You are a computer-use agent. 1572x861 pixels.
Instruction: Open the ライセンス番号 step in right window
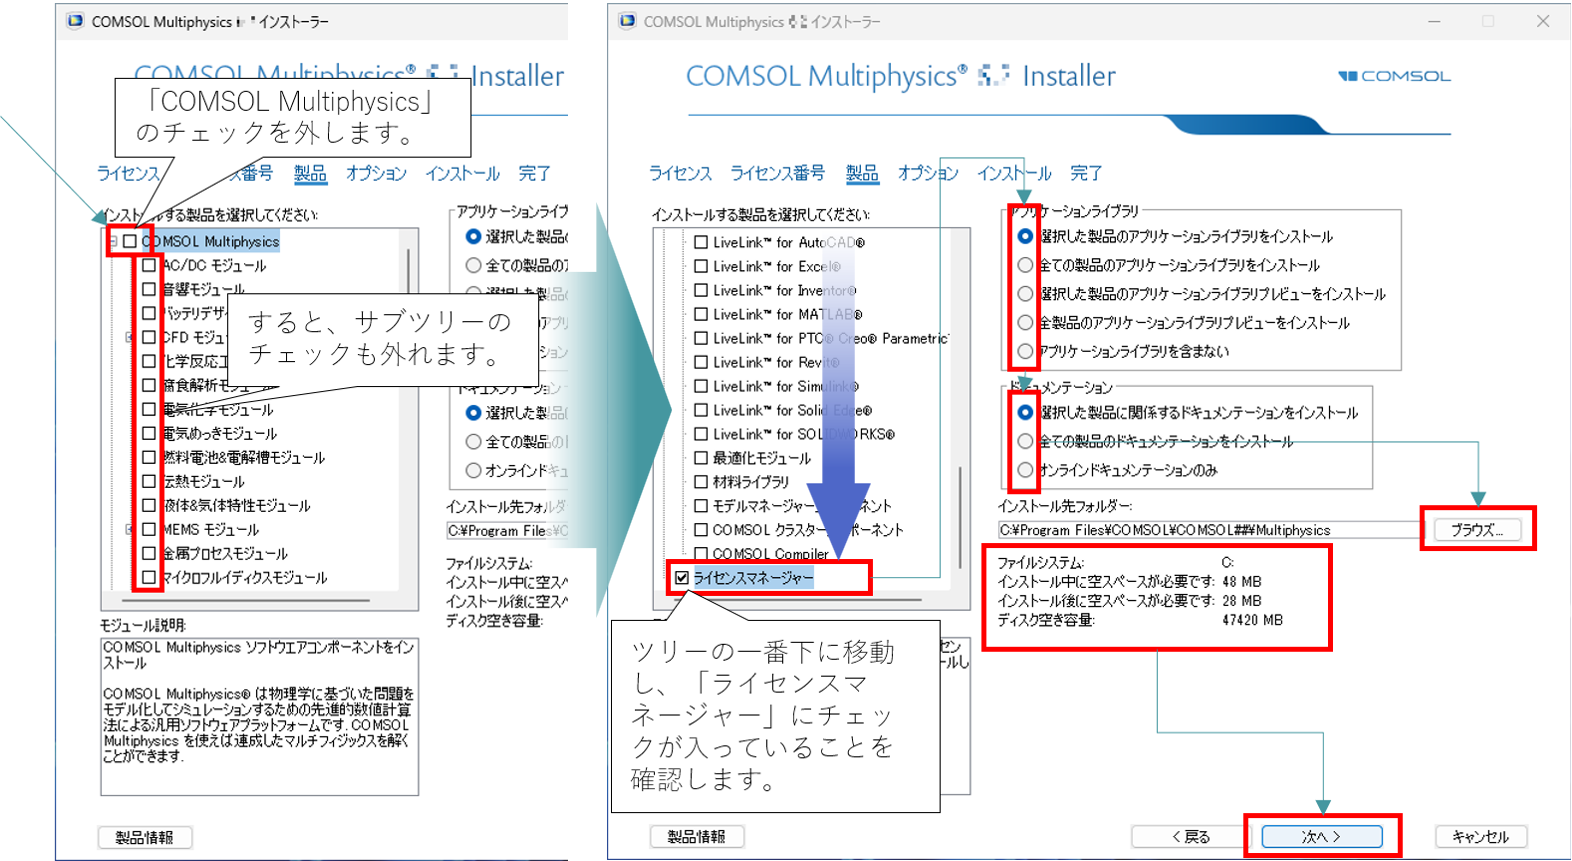pyautogui.click(x=777, y=173)
